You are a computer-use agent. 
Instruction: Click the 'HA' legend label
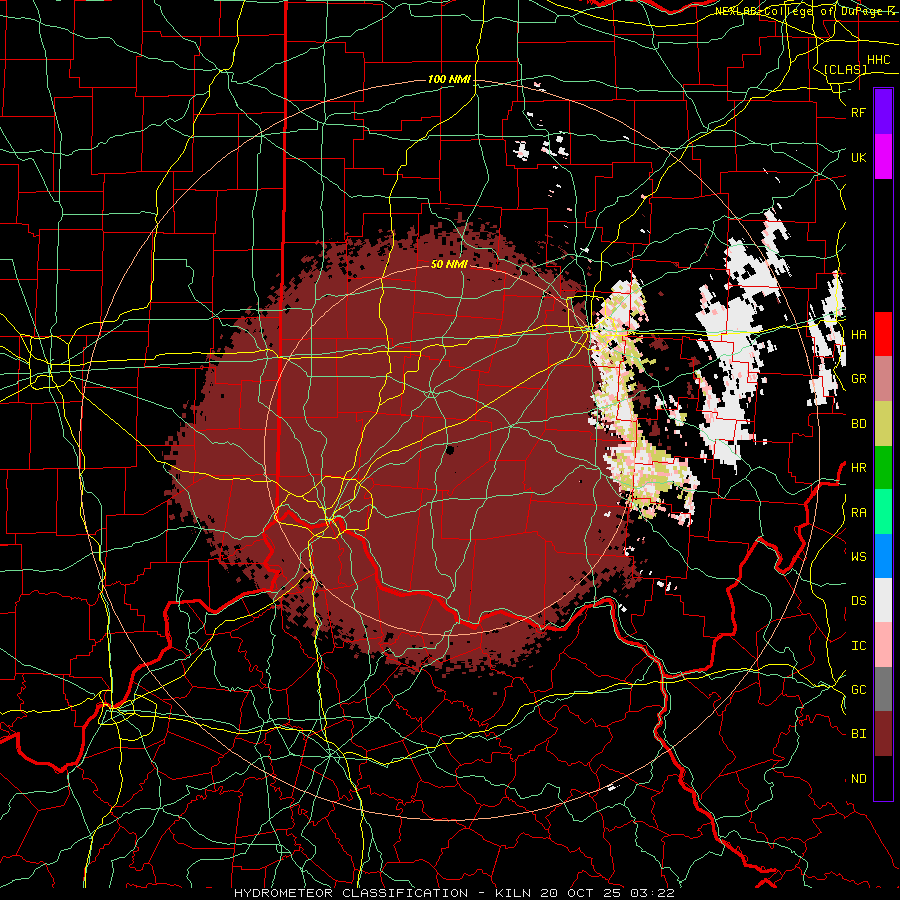[x=858, y=334]
